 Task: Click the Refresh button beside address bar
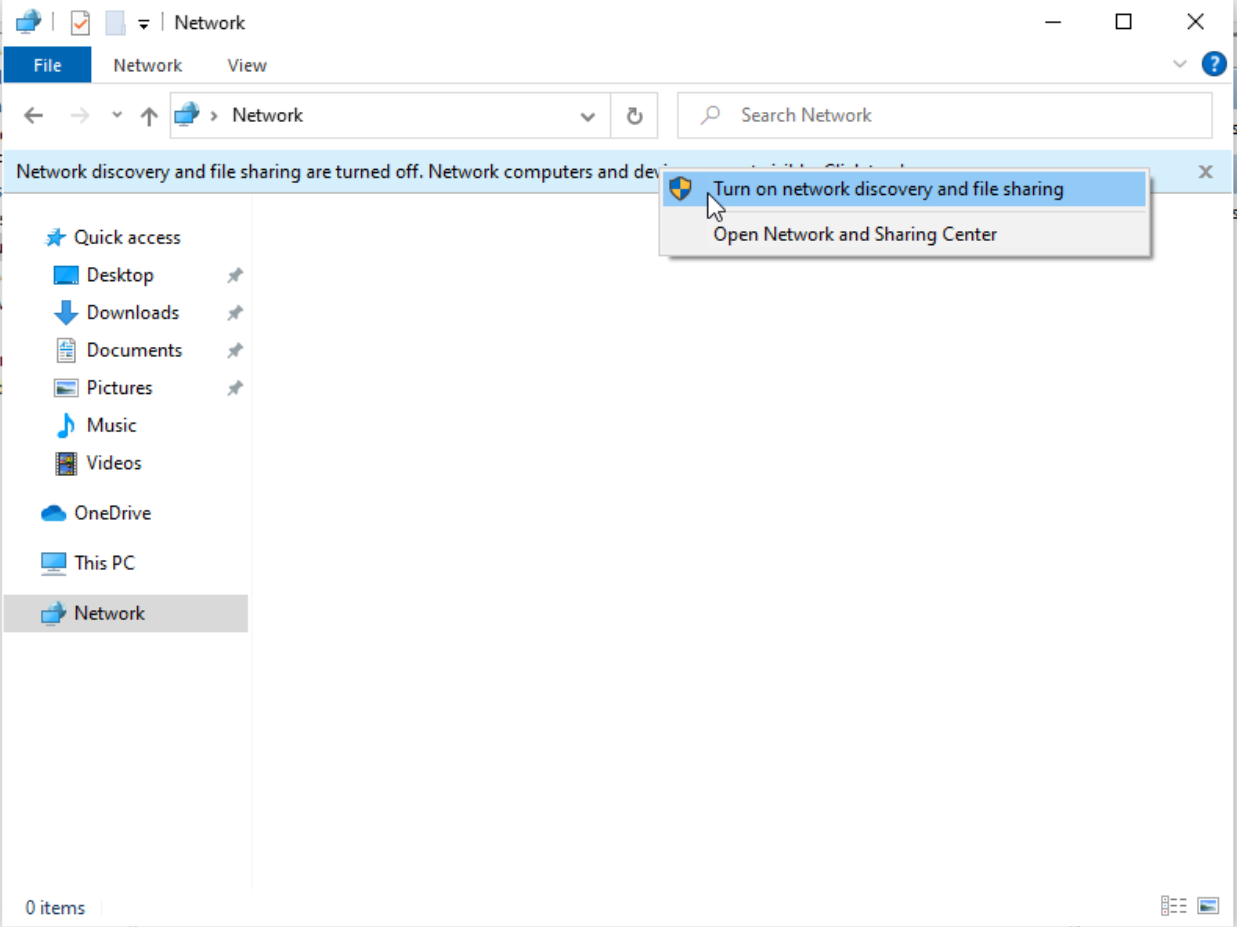click(x=634, y=116)
